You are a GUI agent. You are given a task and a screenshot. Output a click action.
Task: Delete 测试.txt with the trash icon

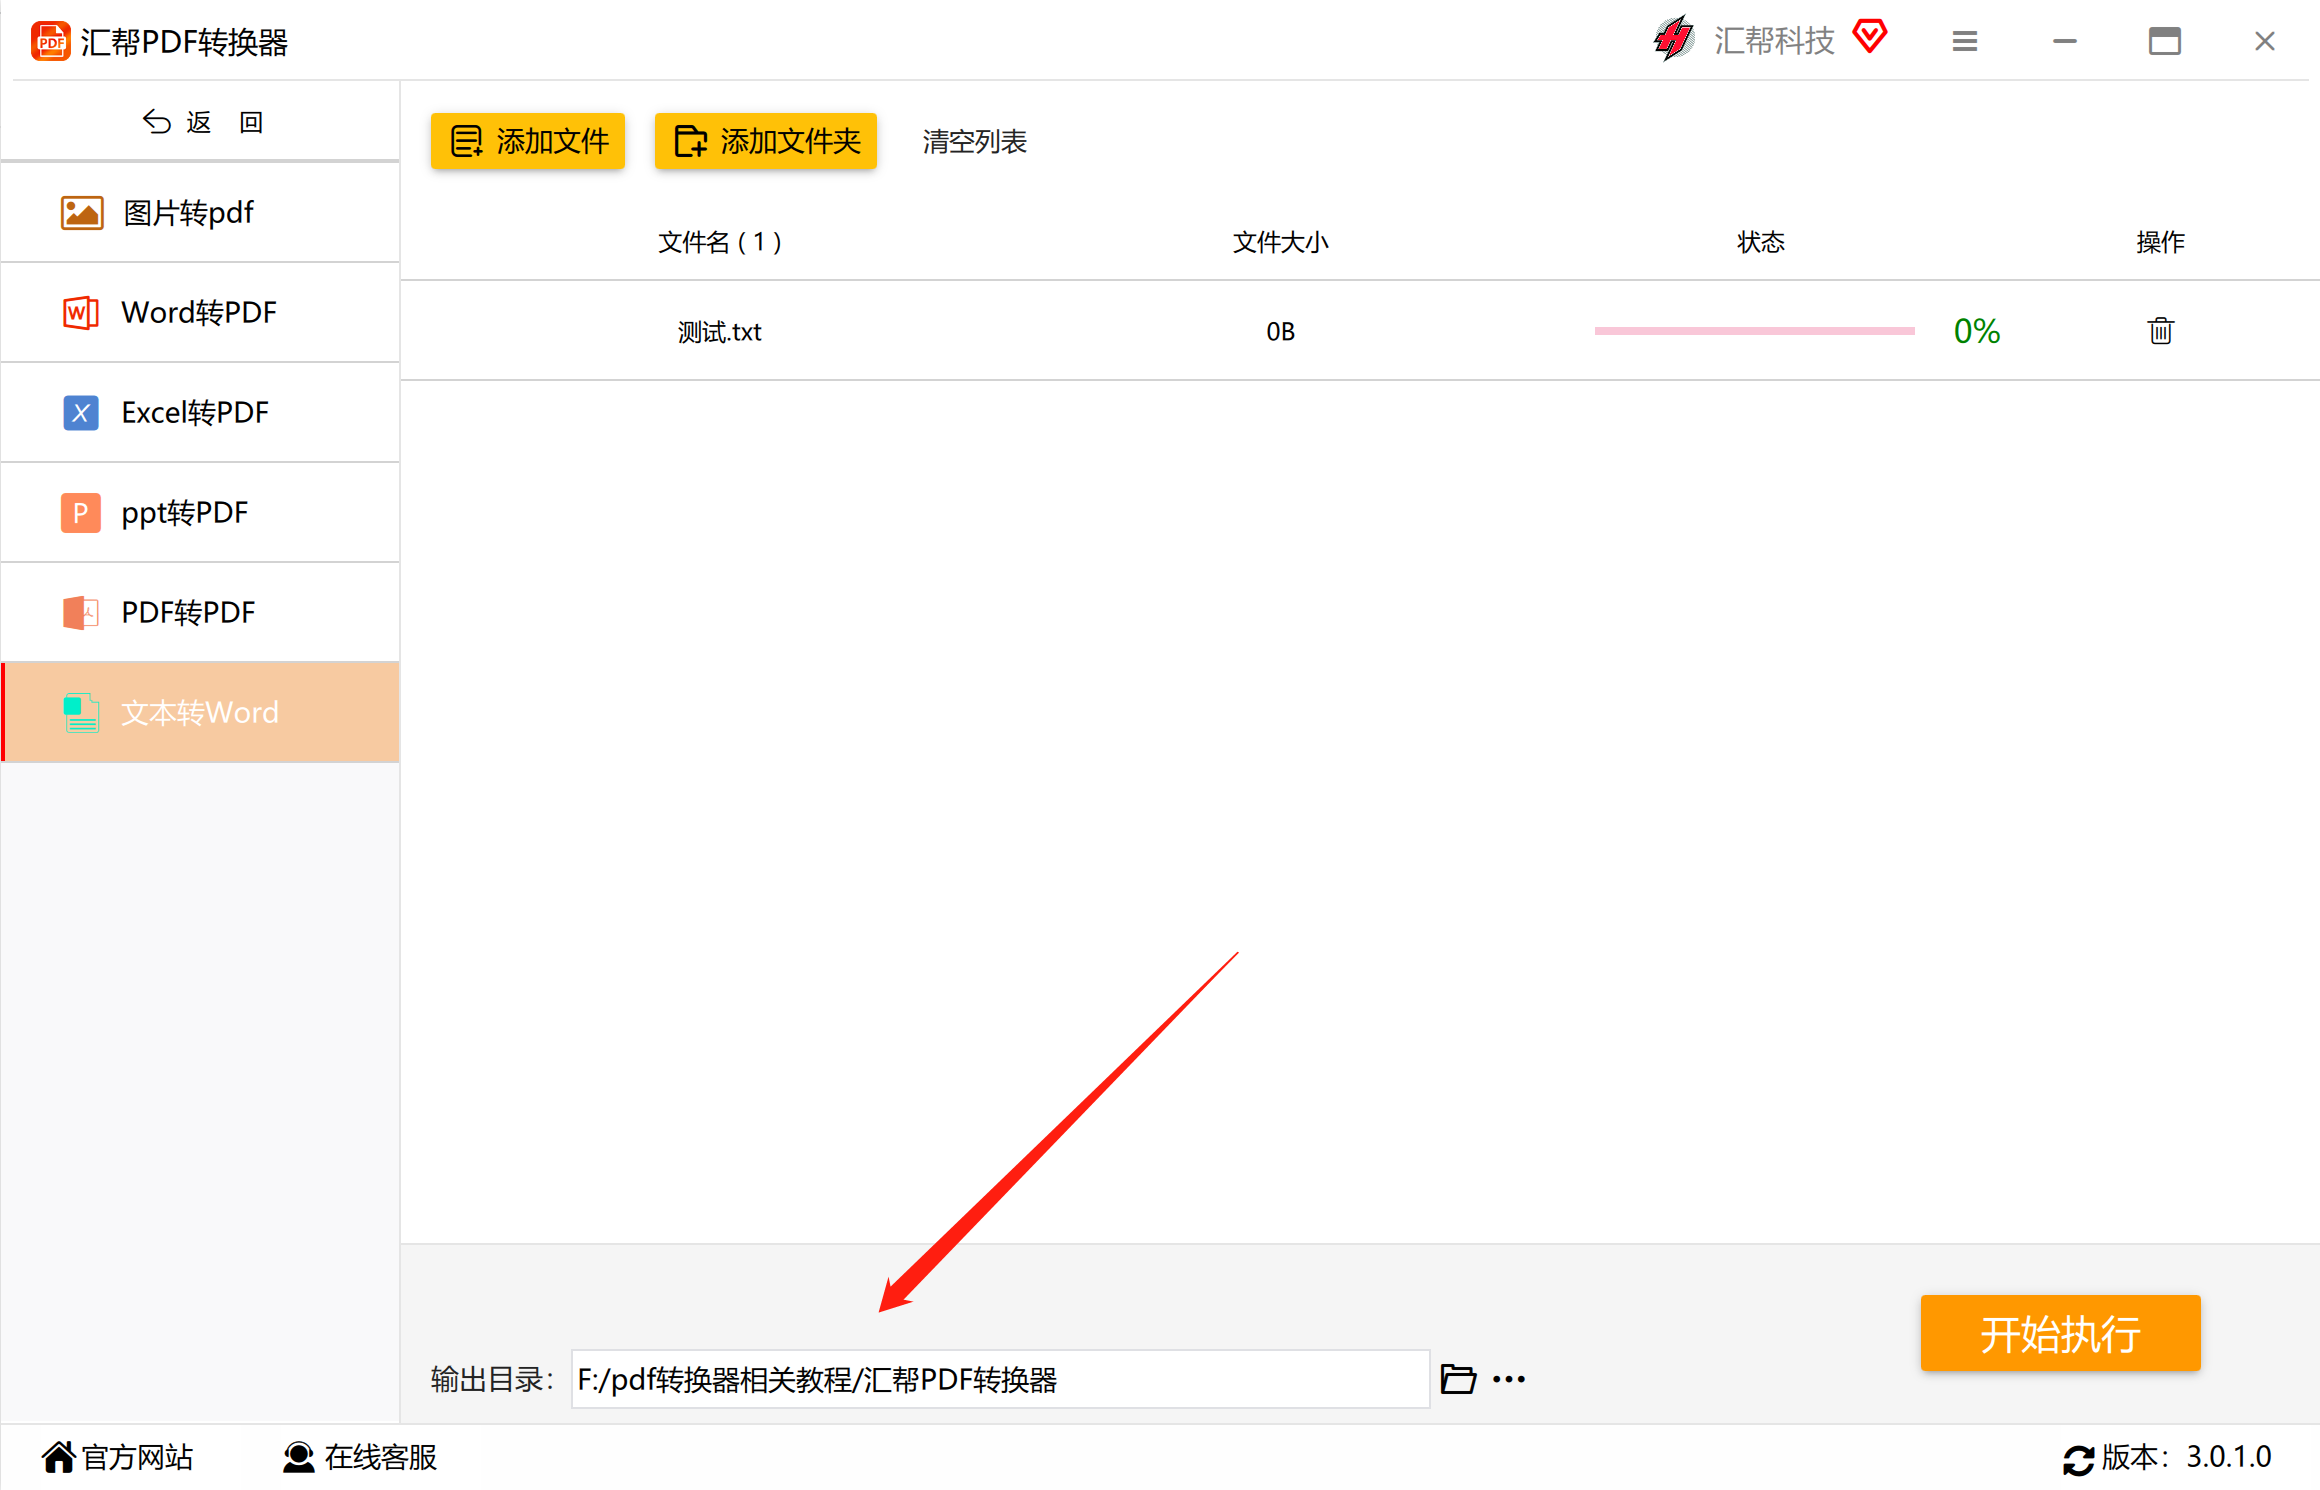tap(2160, 330)
